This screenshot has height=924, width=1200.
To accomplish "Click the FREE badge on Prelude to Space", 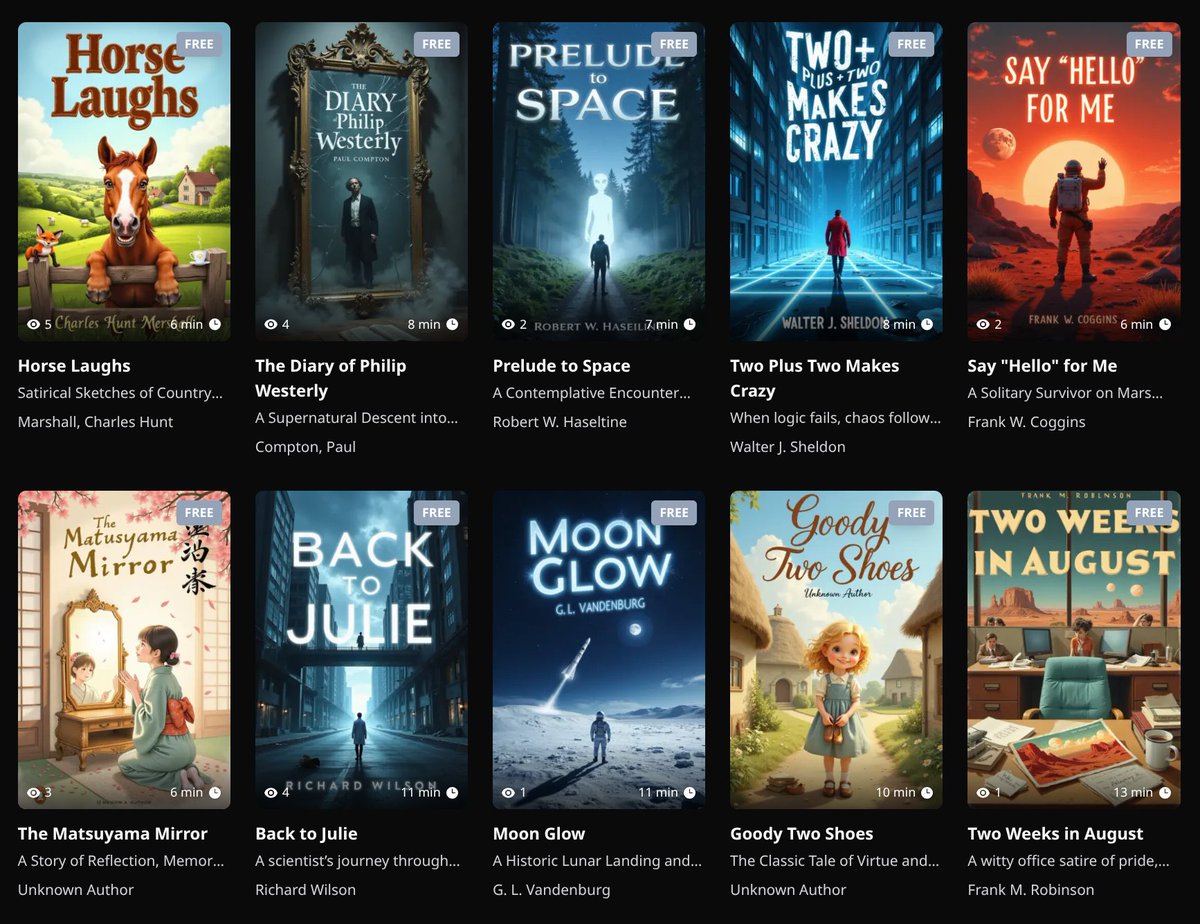I will coord(674,44).
